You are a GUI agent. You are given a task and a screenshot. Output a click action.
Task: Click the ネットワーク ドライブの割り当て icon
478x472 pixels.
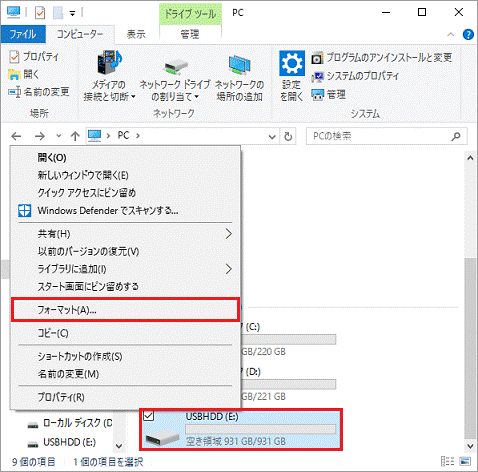coord(176,66)
